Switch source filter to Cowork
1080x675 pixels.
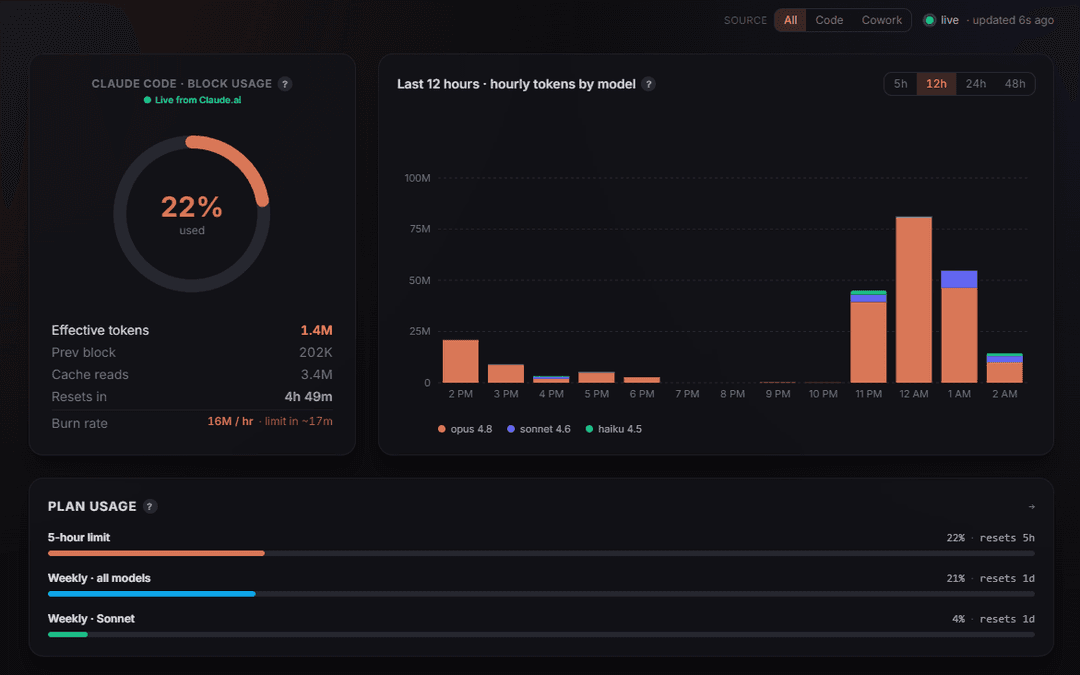[882, 20]
